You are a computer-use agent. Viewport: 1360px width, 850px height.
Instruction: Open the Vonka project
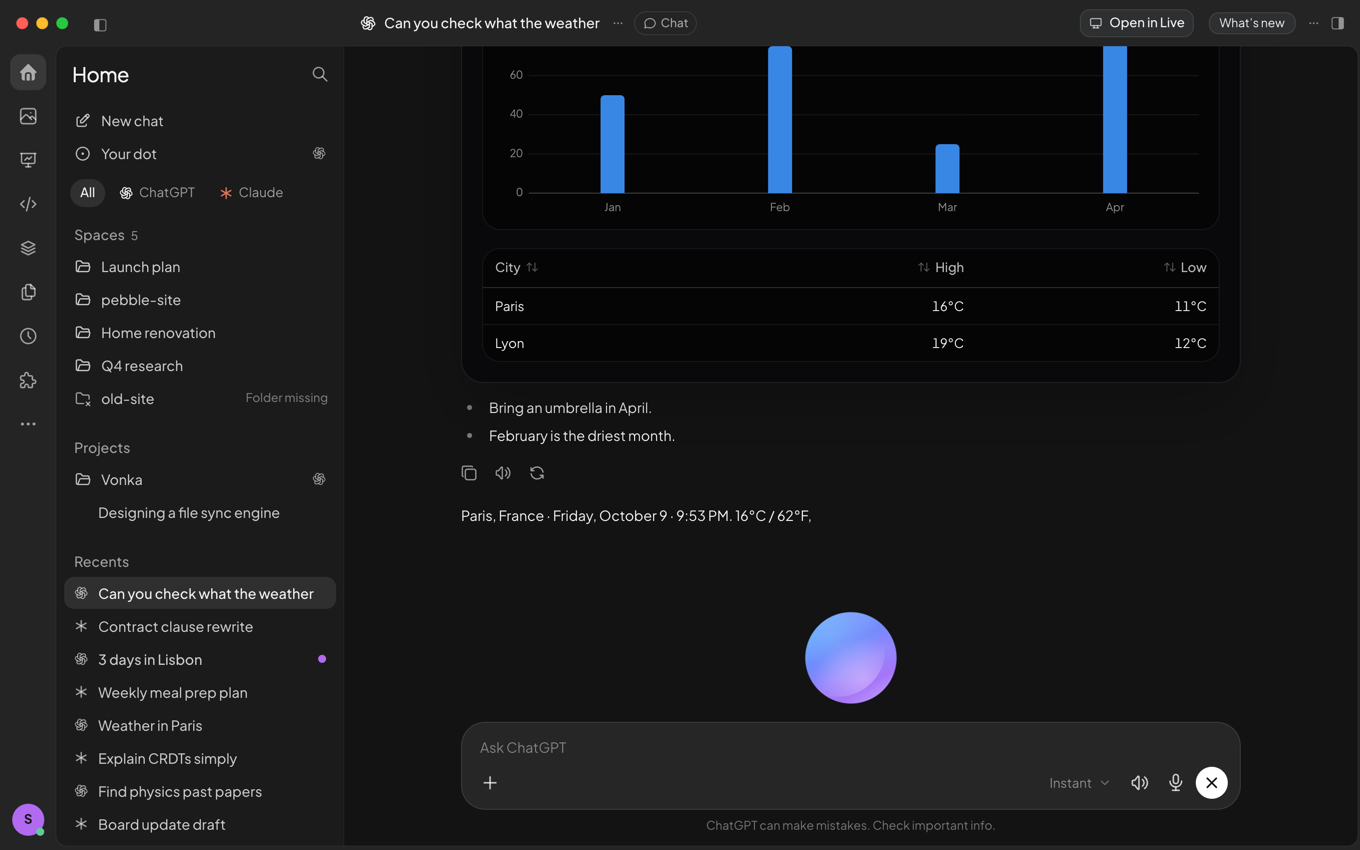click(200, 480)
